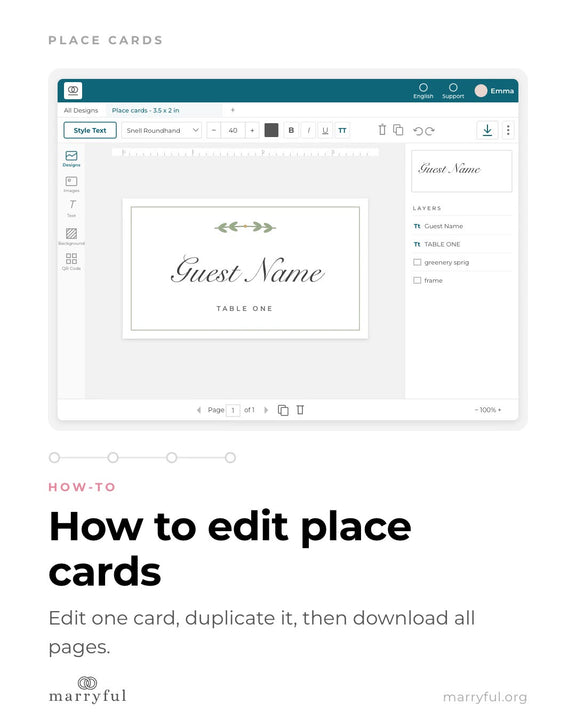
Task: Zoom out with minus beside 100%
Action: coord(476,410)
